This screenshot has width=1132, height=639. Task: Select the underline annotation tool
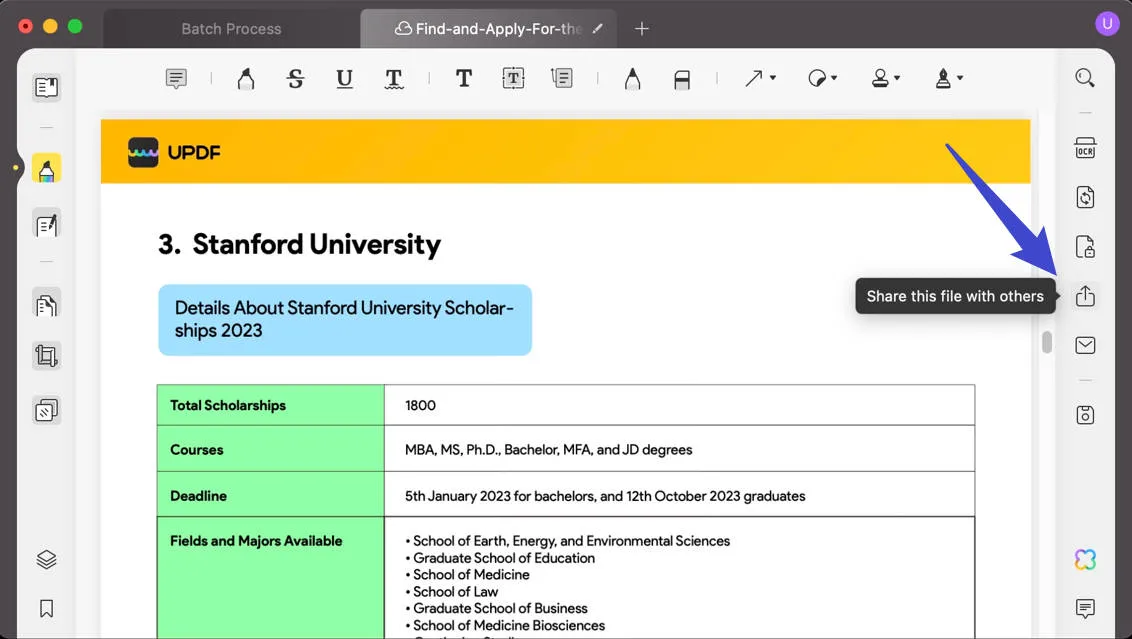(x=344, y=79)
